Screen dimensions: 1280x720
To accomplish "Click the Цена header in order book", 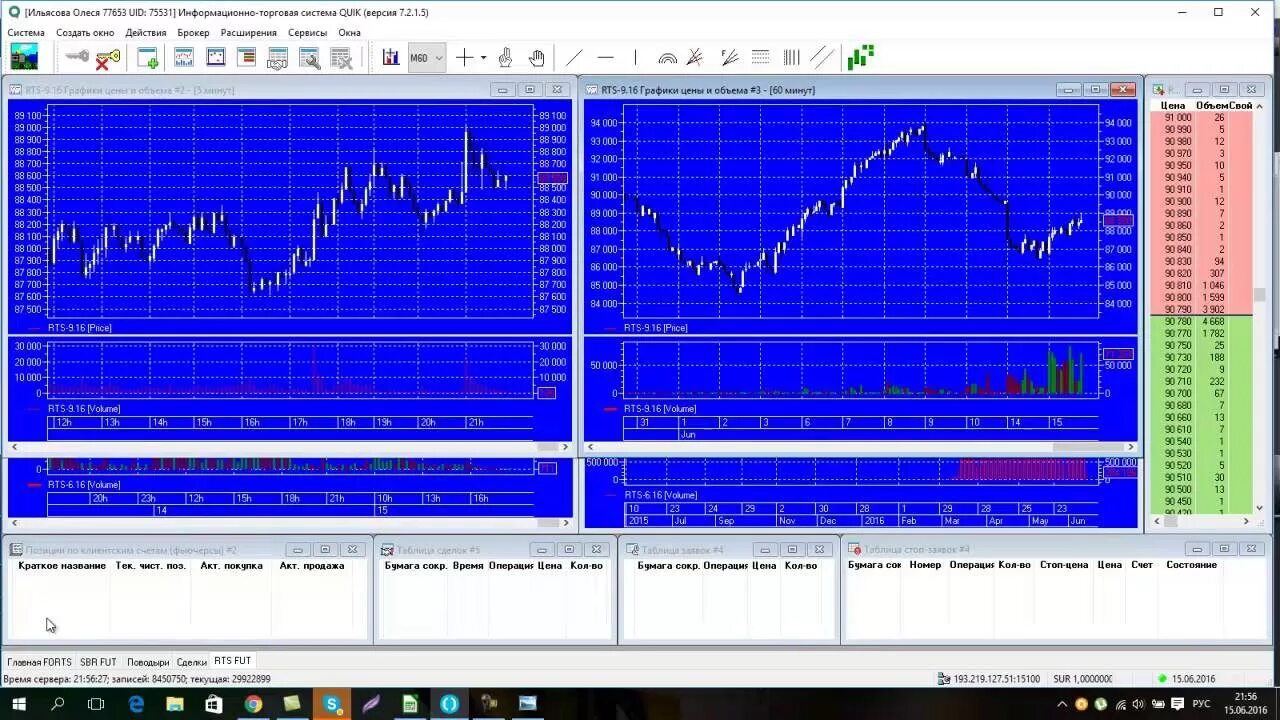I will [x=1173, y=106].
